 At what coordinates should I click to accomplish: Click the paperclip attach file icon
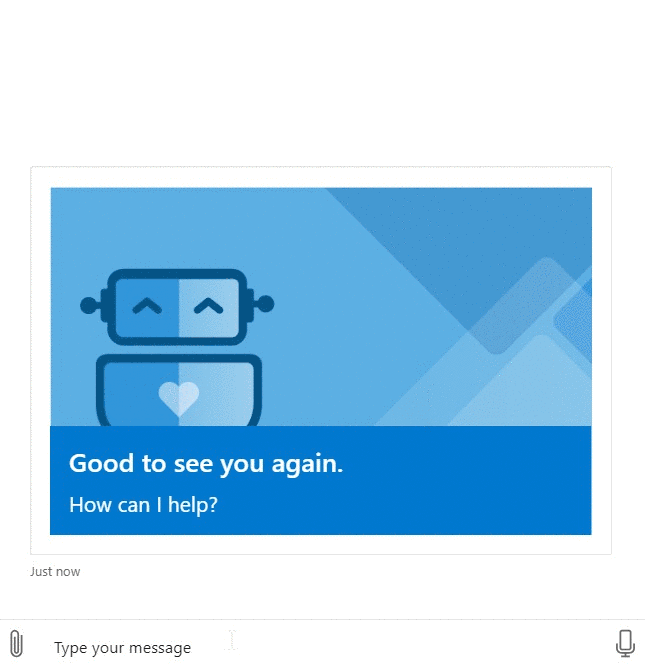click(x=16, y=643)
